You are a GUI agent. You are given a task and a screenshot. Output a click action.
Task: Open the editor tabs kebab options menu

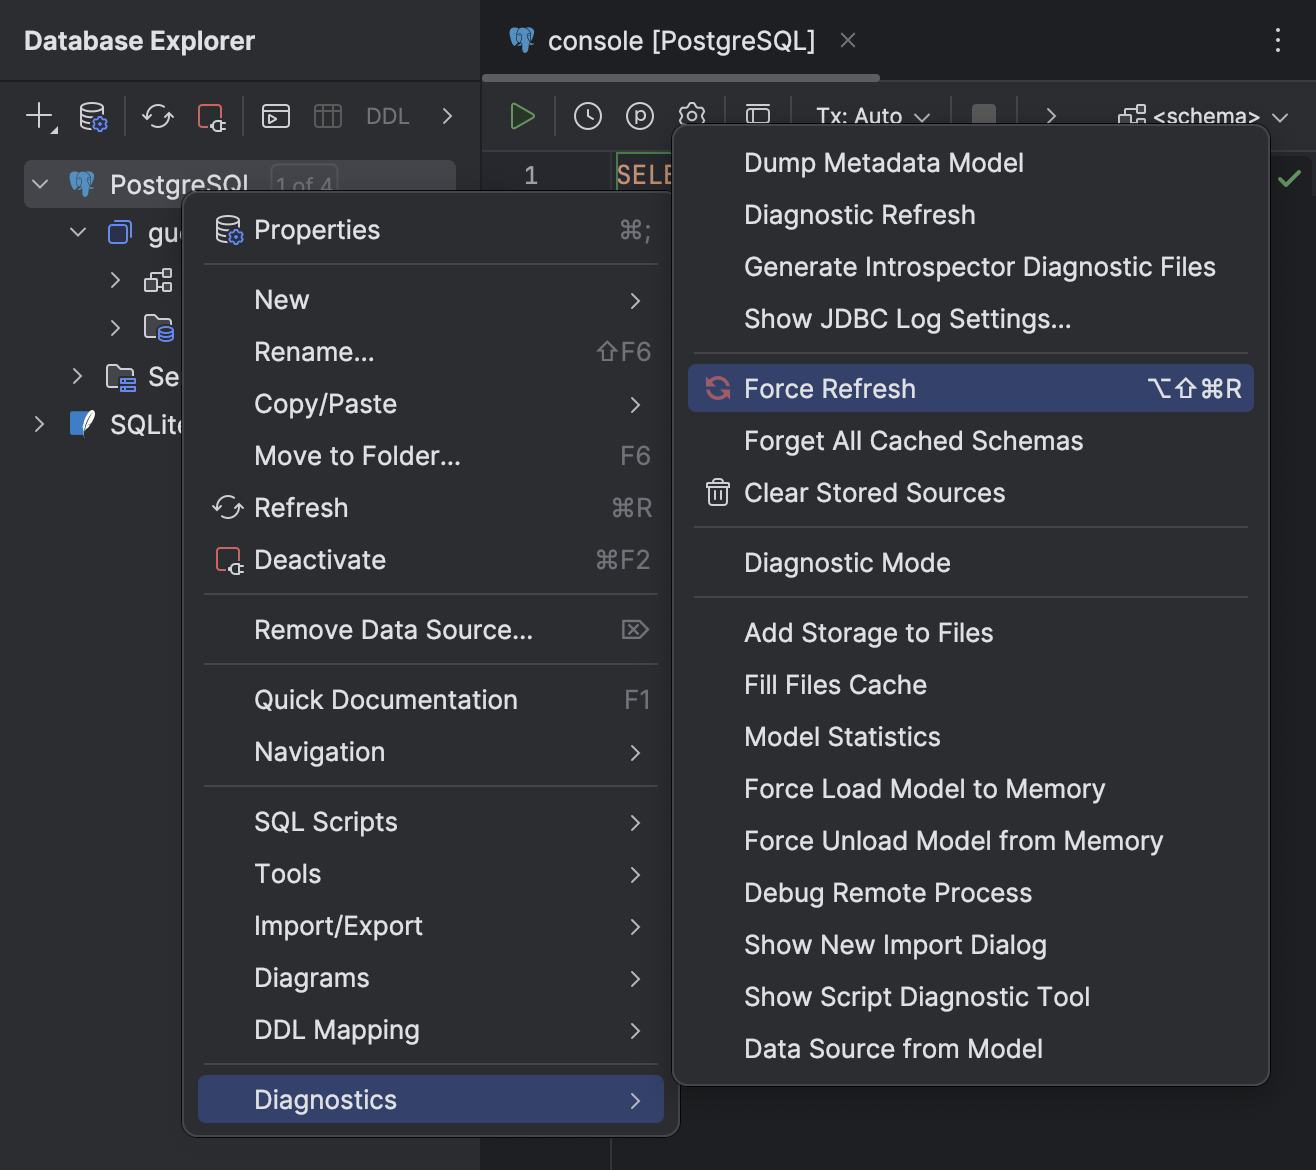pyautogui.click(x=1277, y=40)
